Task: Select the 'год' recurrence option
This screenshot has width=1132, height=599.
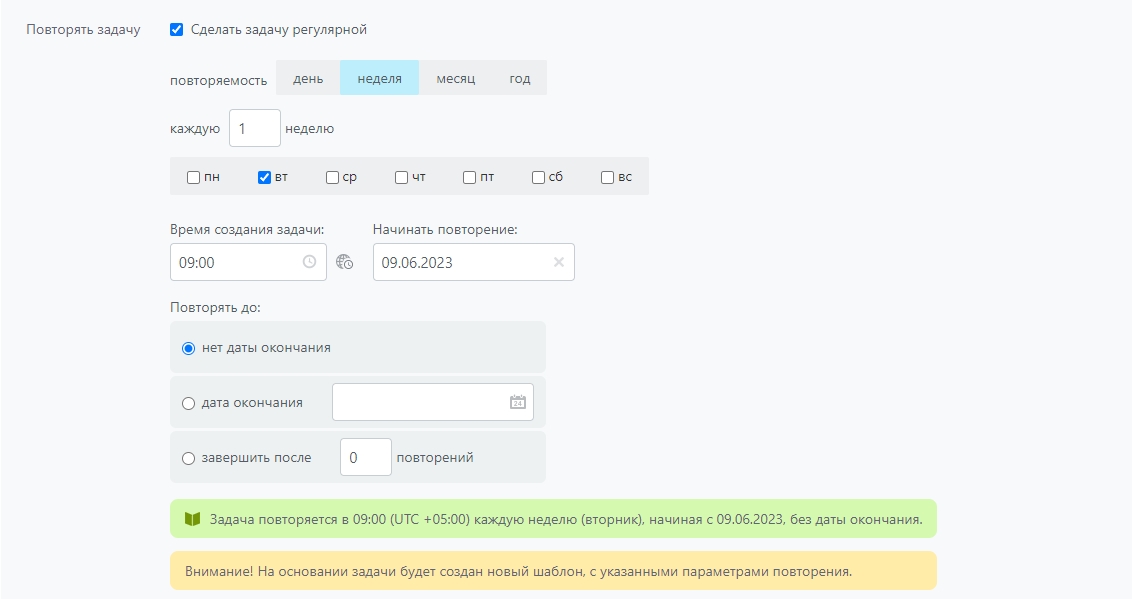Action: [520, 79]
